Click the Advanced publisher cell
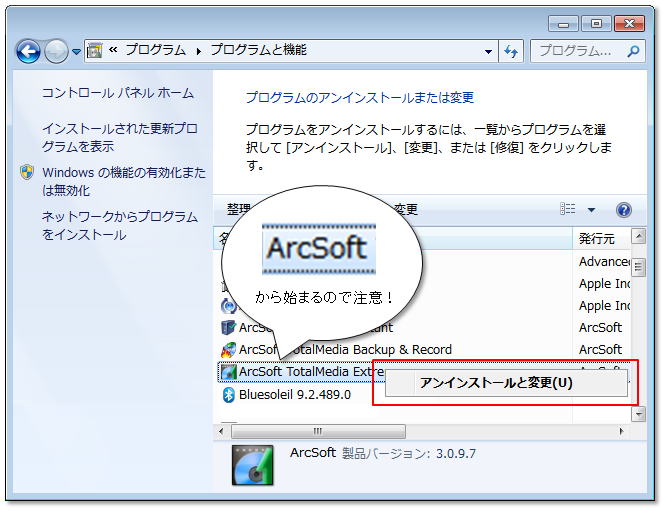 (604, 262)
